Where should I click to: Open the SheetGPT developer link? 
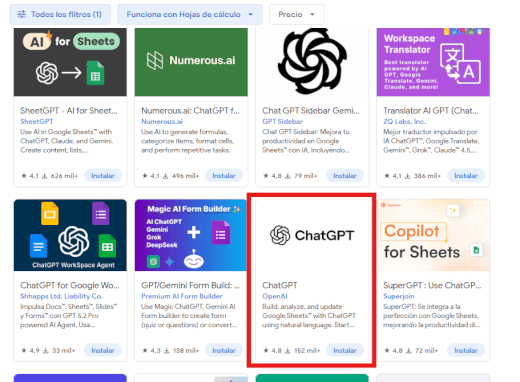tap(37, 121)
